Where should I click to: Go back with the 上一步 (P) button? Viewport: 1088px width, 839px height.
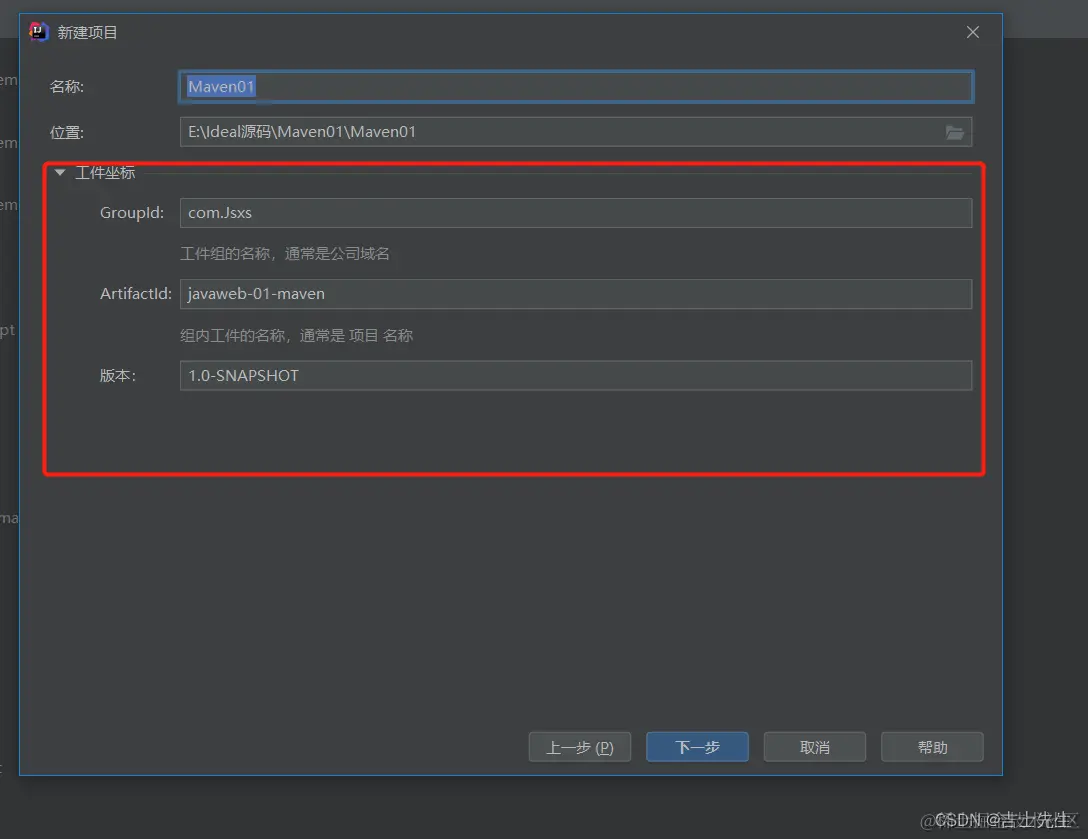[x=580, y=747]
